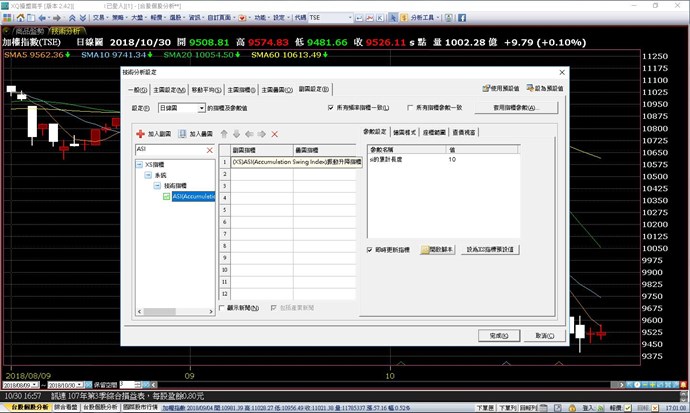Viewport: 690px width, 413px height.
Task: Click the red plus 加入副圖 icon
Action: (x=141, y=133)
